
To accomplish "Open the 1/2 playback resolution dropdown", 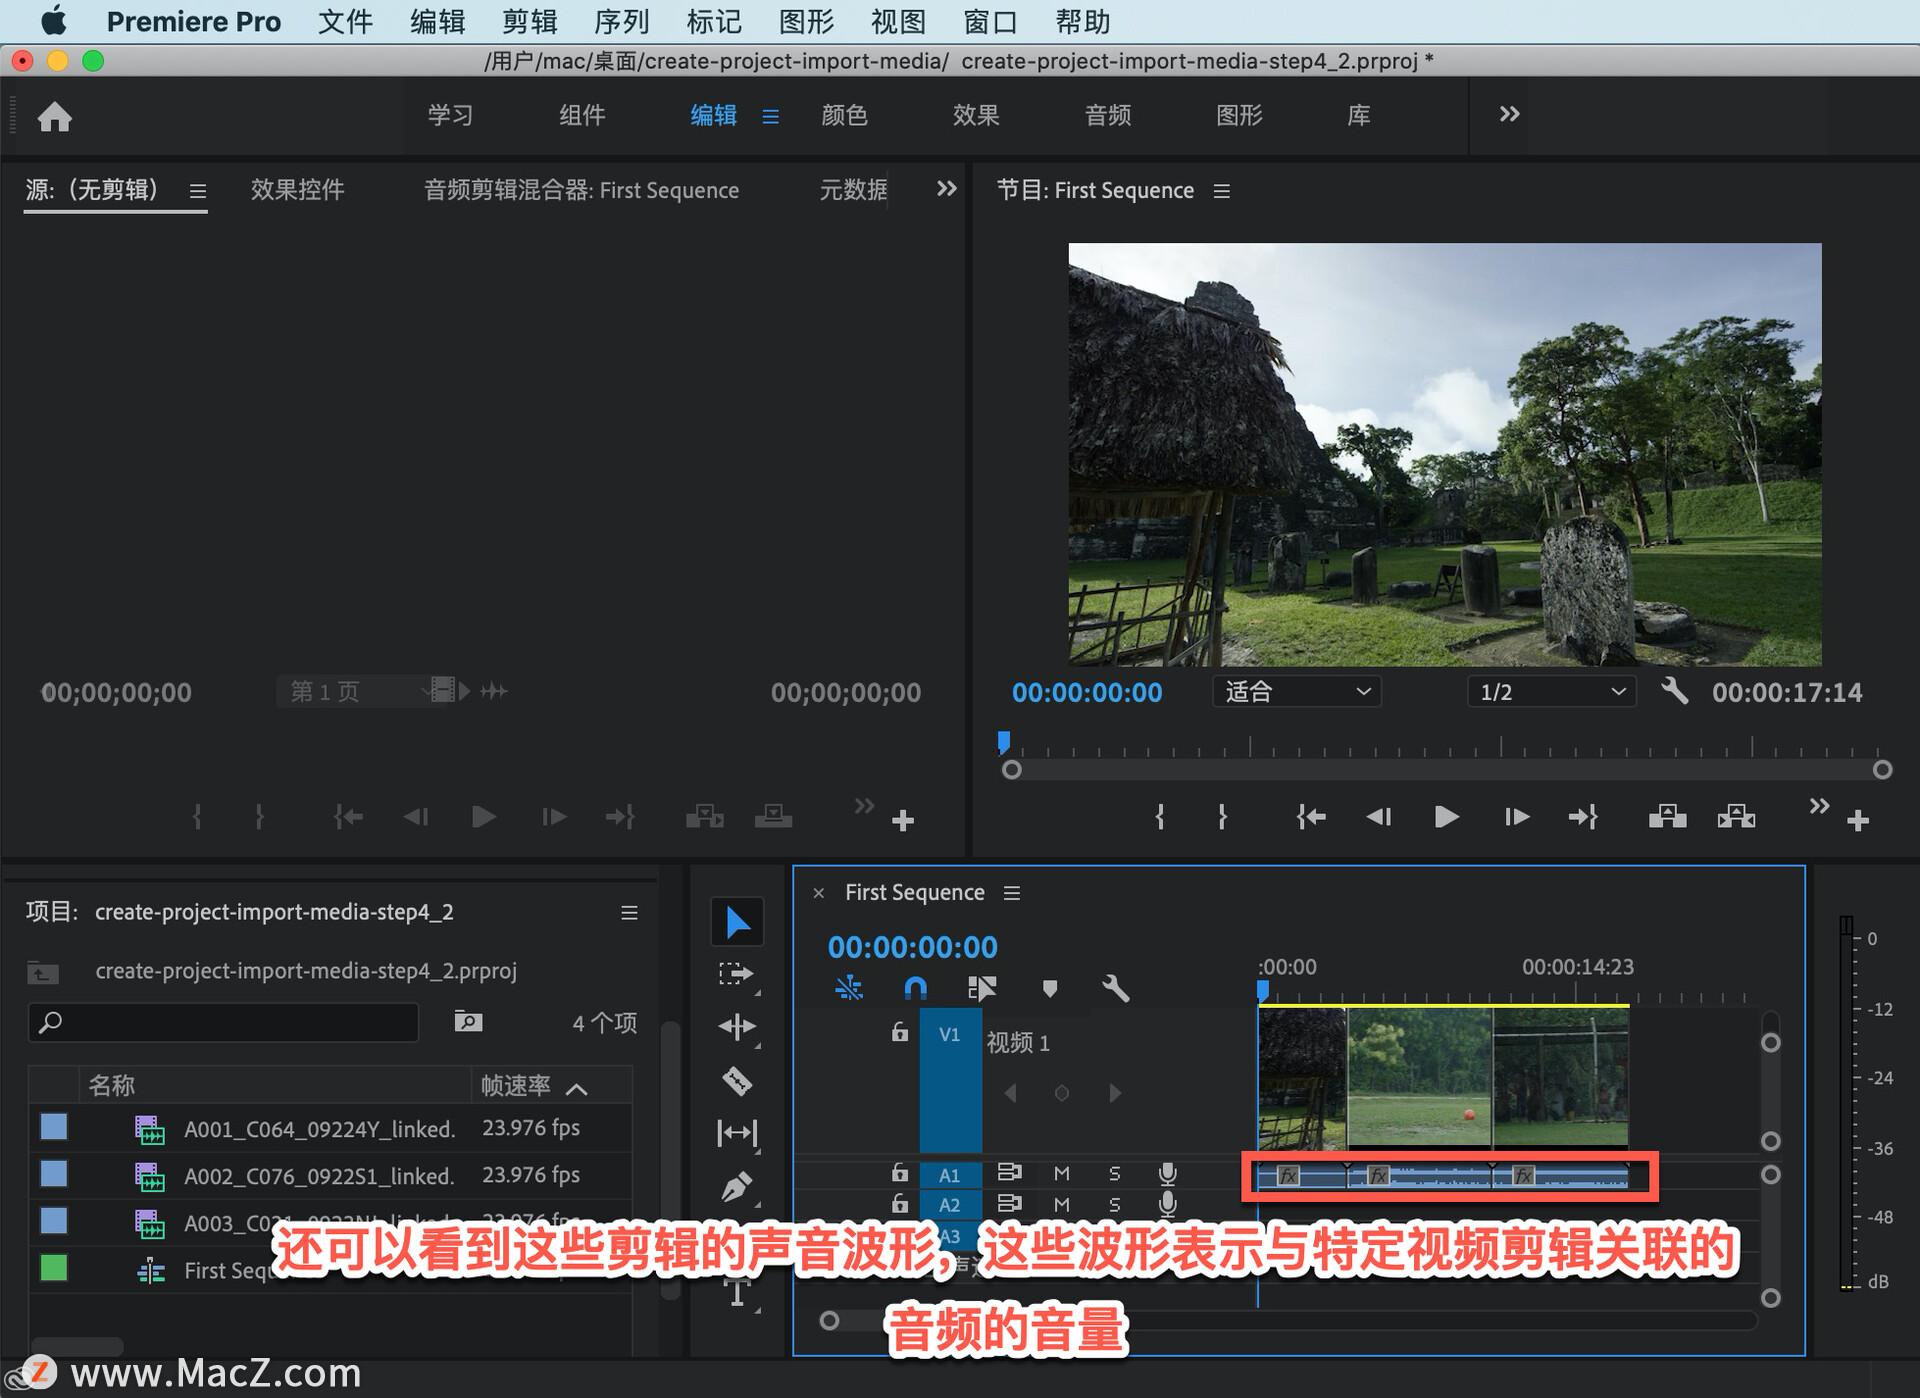I will point(1551,692).
